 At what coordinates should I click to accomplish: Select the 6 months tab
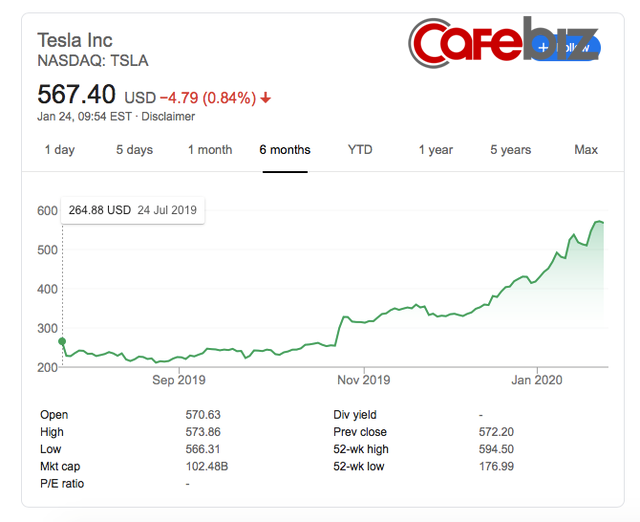coord(285,150)
